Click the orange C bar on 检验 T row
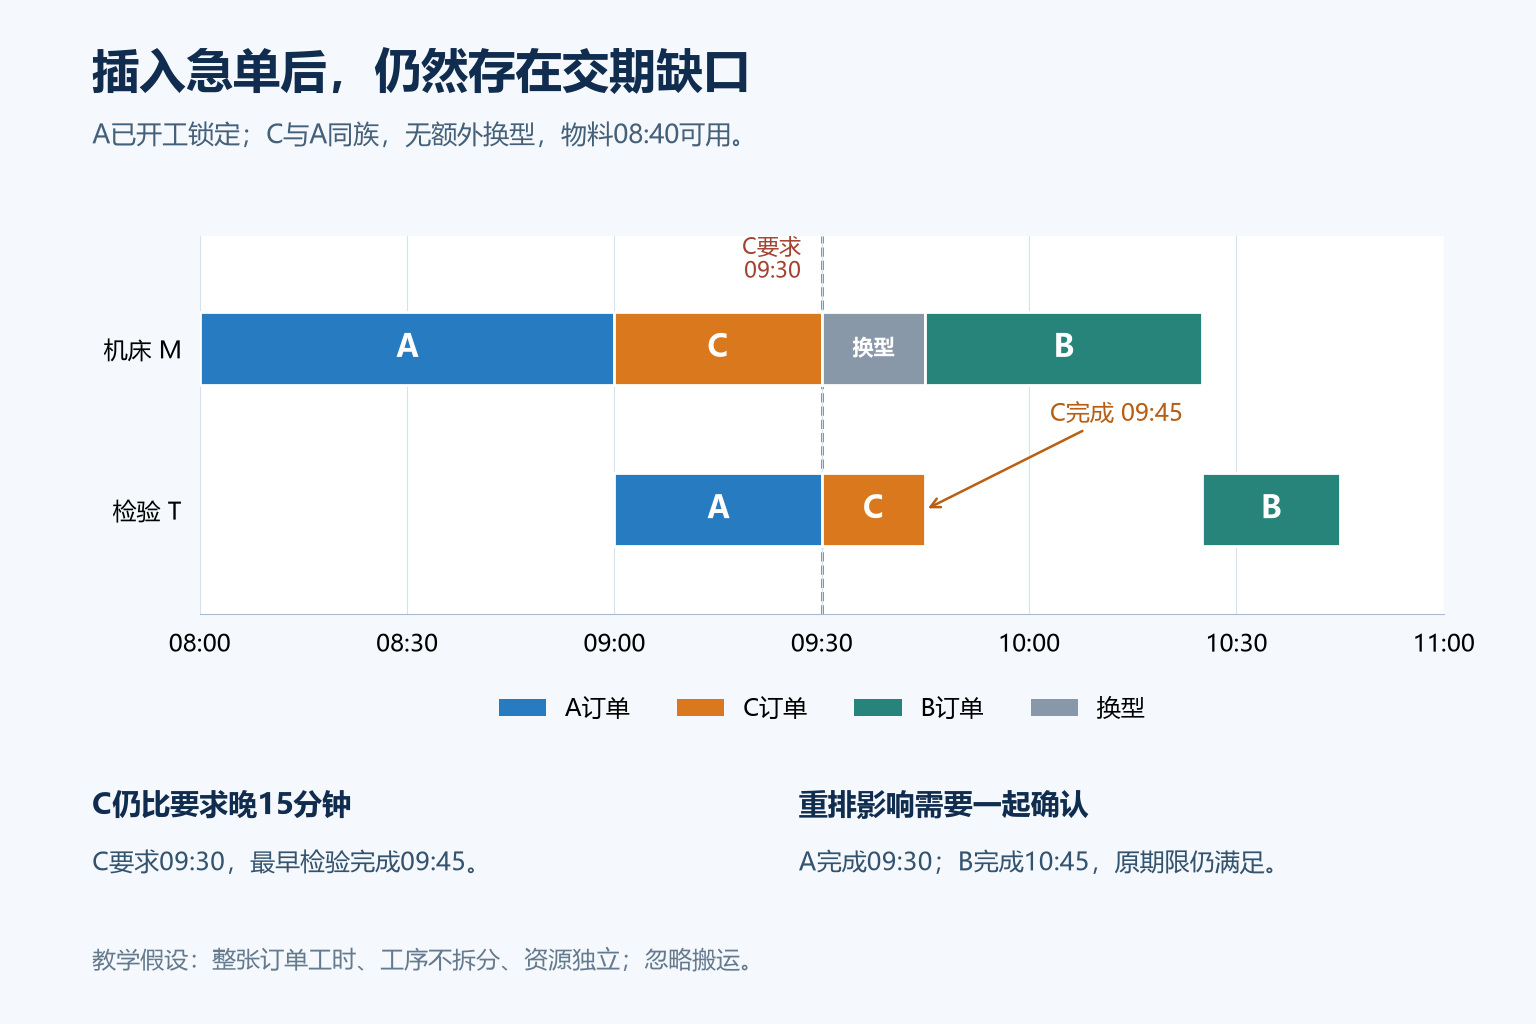 (x=873, y=510)
